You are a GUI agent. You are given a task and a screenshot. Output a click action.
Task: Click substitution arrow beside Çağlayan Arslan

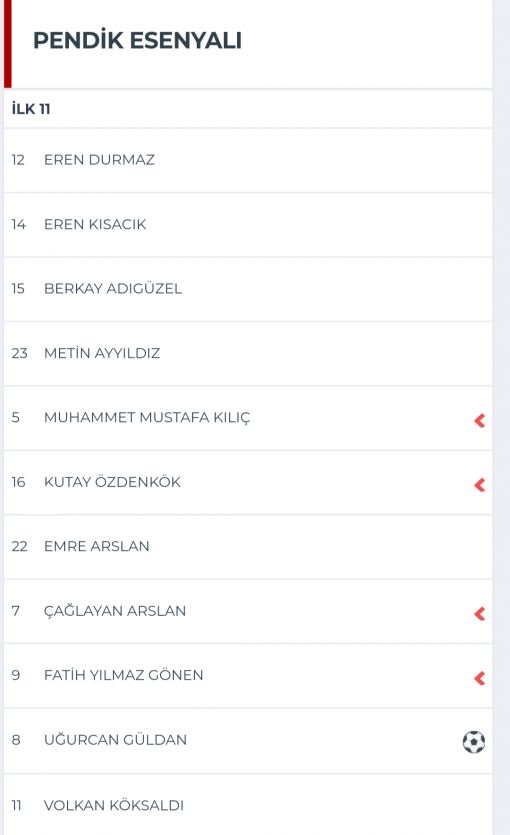480,614
